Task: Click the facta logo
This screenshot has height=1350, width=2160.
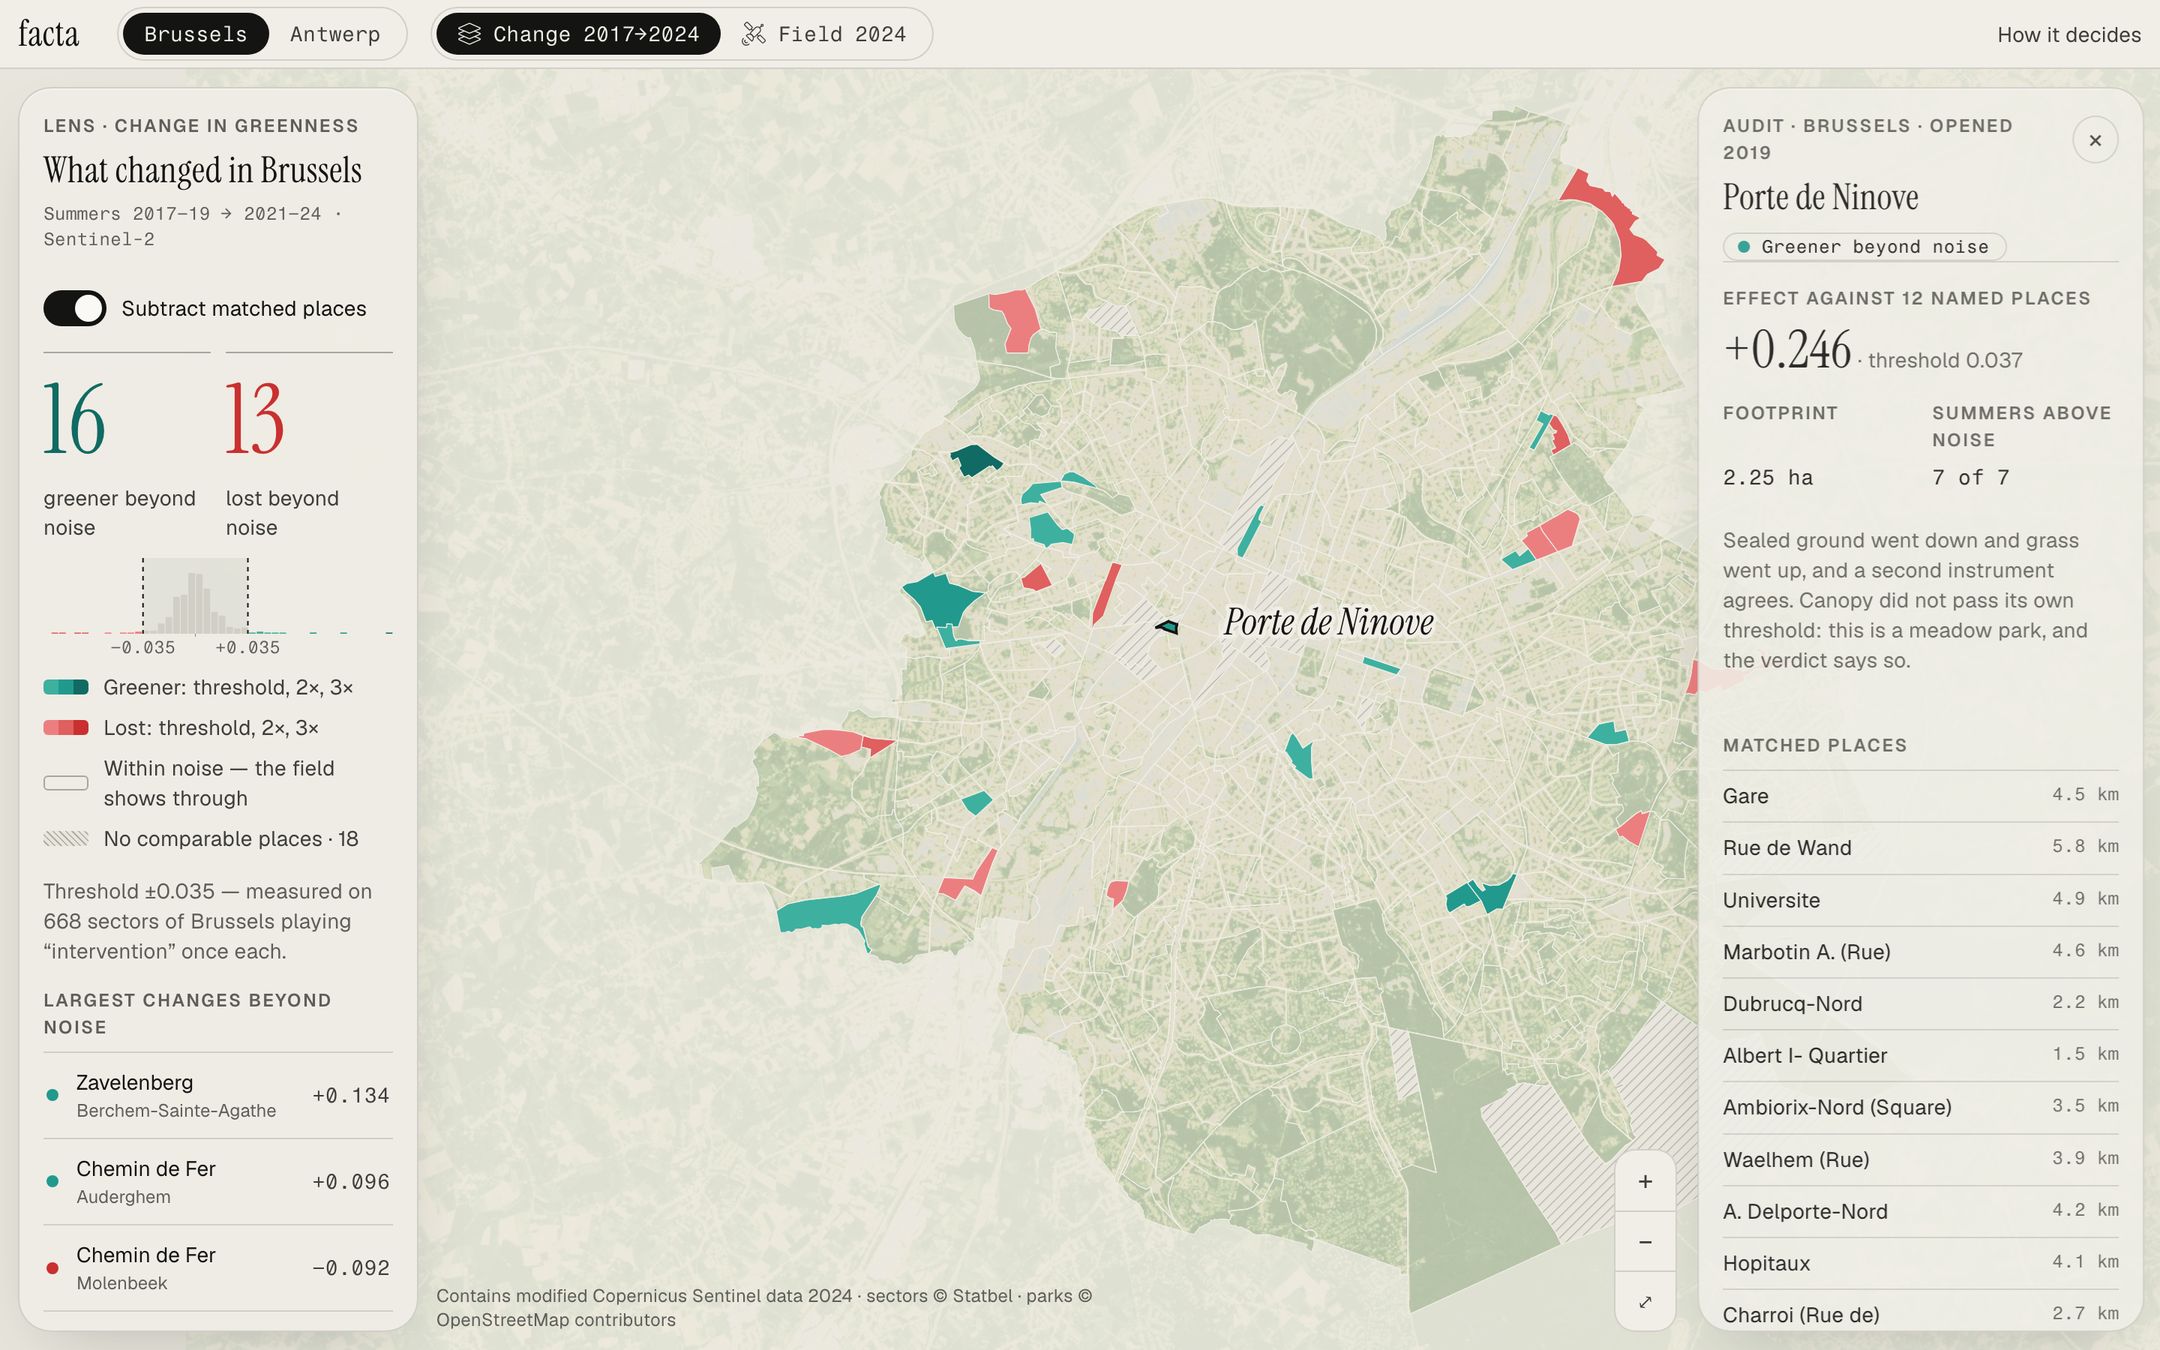Action: click(x=48, y=34)
